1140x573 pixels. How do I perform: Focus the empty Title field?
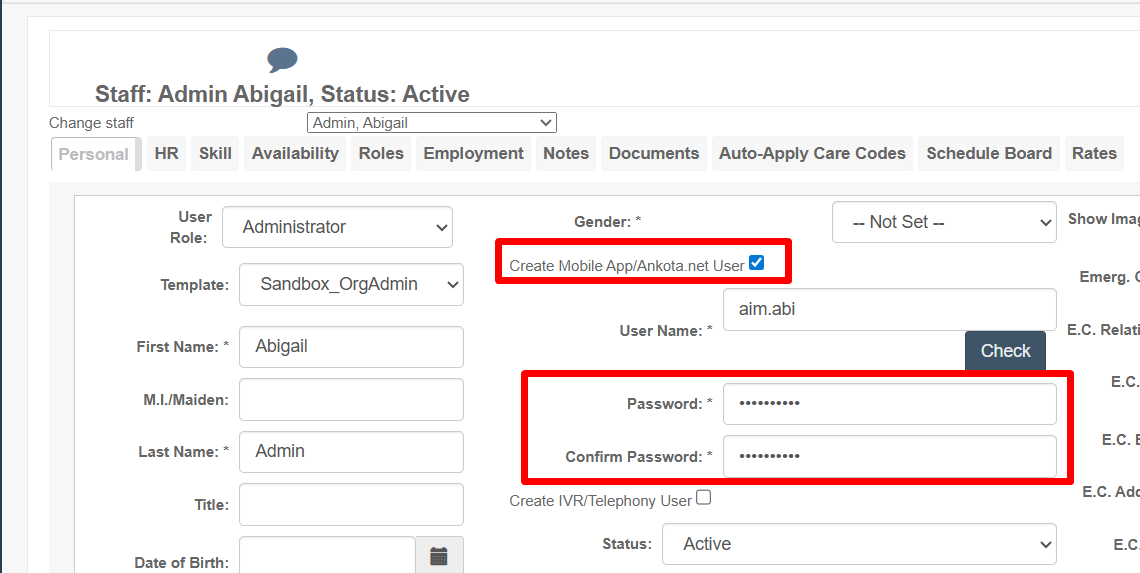(351, 504)
